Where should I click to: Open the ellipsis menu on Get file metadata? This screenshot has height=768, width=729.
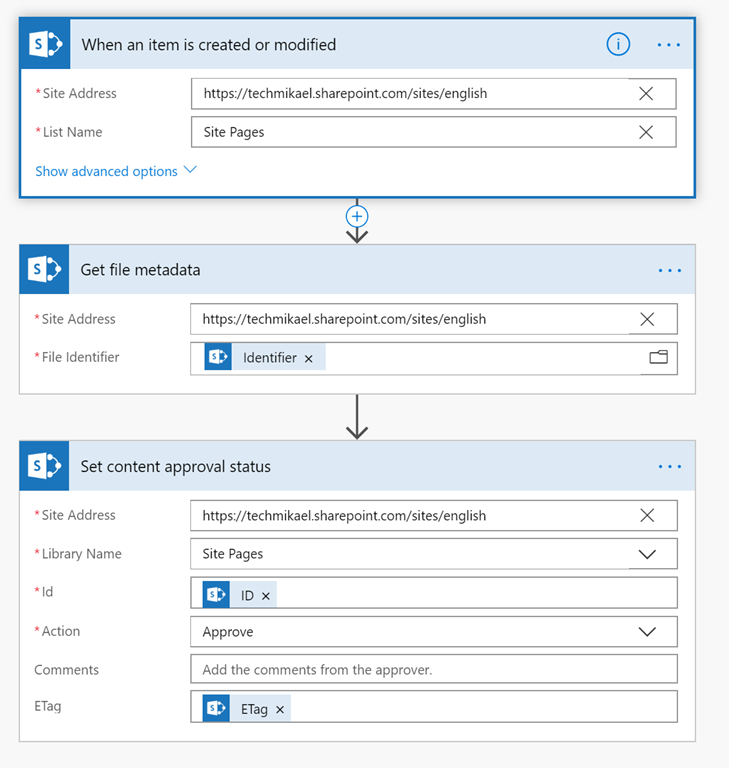670,270
